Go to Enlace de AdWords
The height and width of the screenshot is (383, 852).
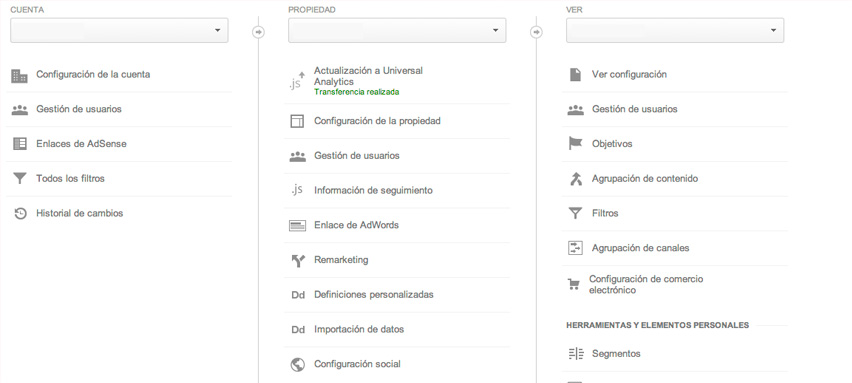(x=356, y=225)
